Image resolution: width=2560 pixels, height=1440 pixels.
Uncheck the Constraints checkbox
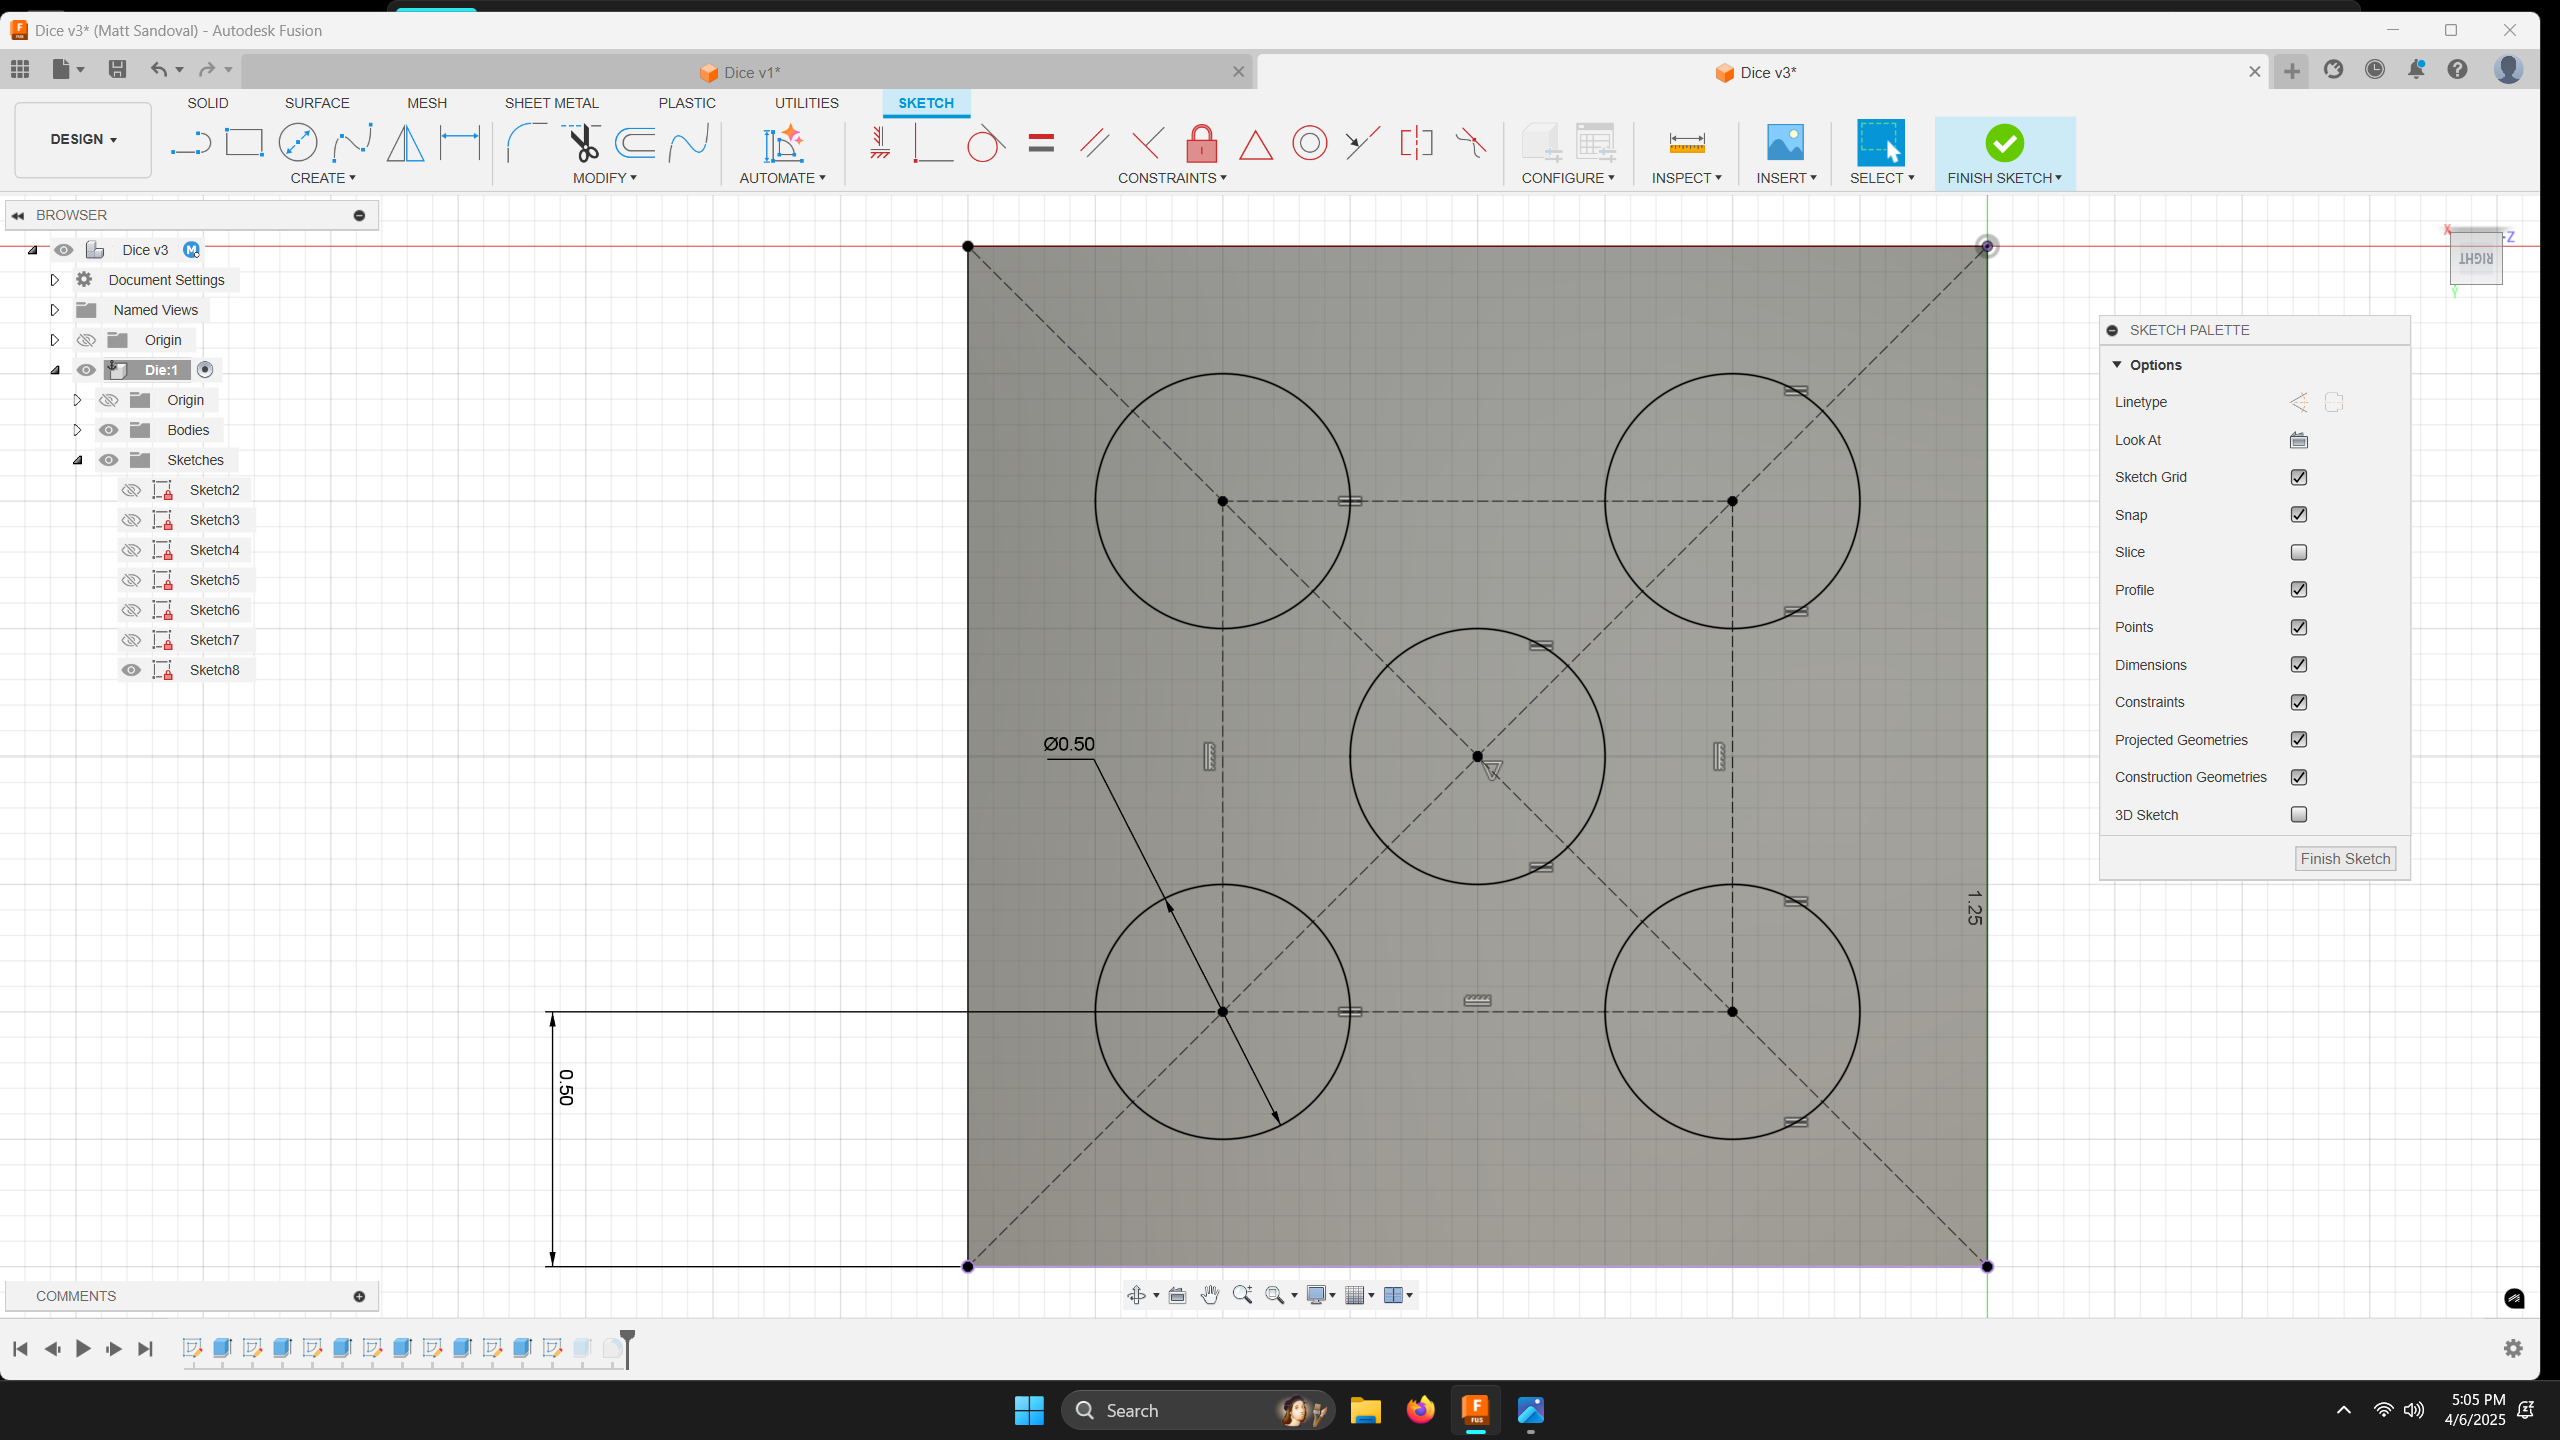coord(2299,702)
